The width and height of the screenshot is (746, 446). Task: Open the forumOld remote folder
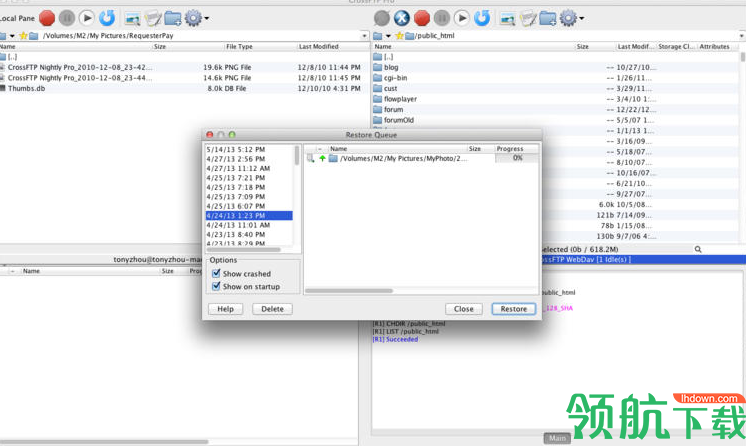(x=399, y=120)
